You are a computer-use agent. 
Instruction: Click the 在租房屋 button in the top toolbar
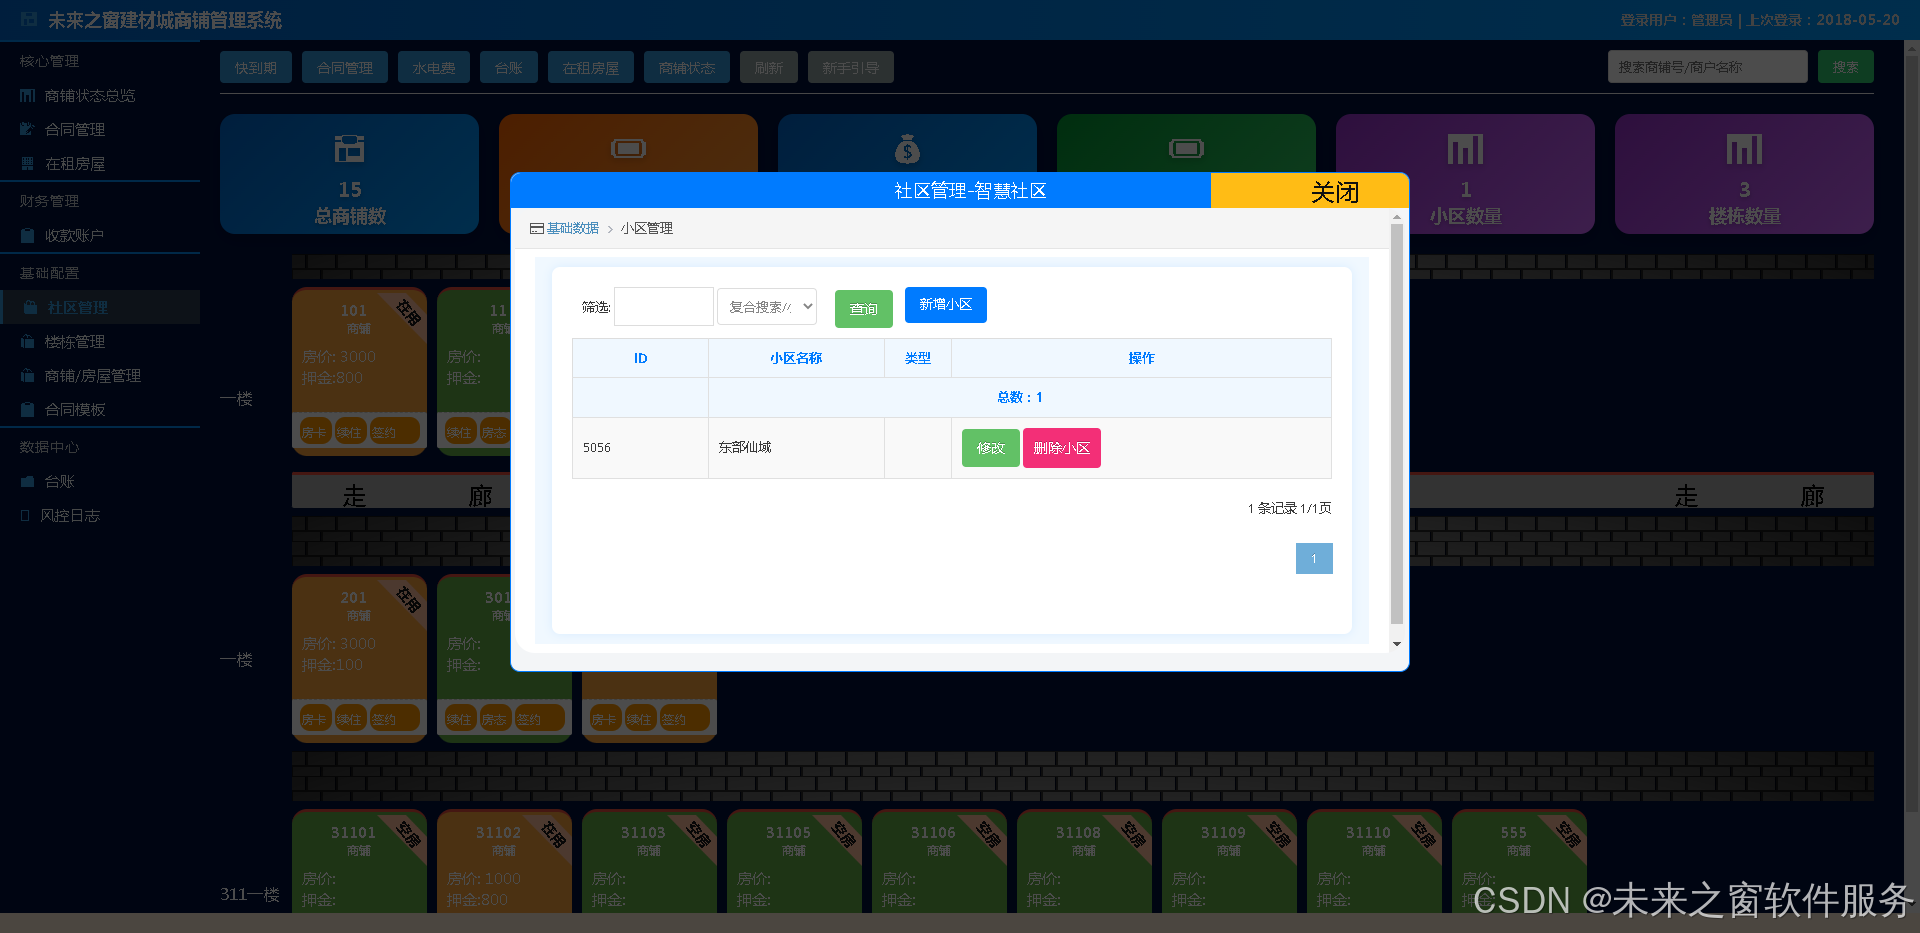coord(591,68)
